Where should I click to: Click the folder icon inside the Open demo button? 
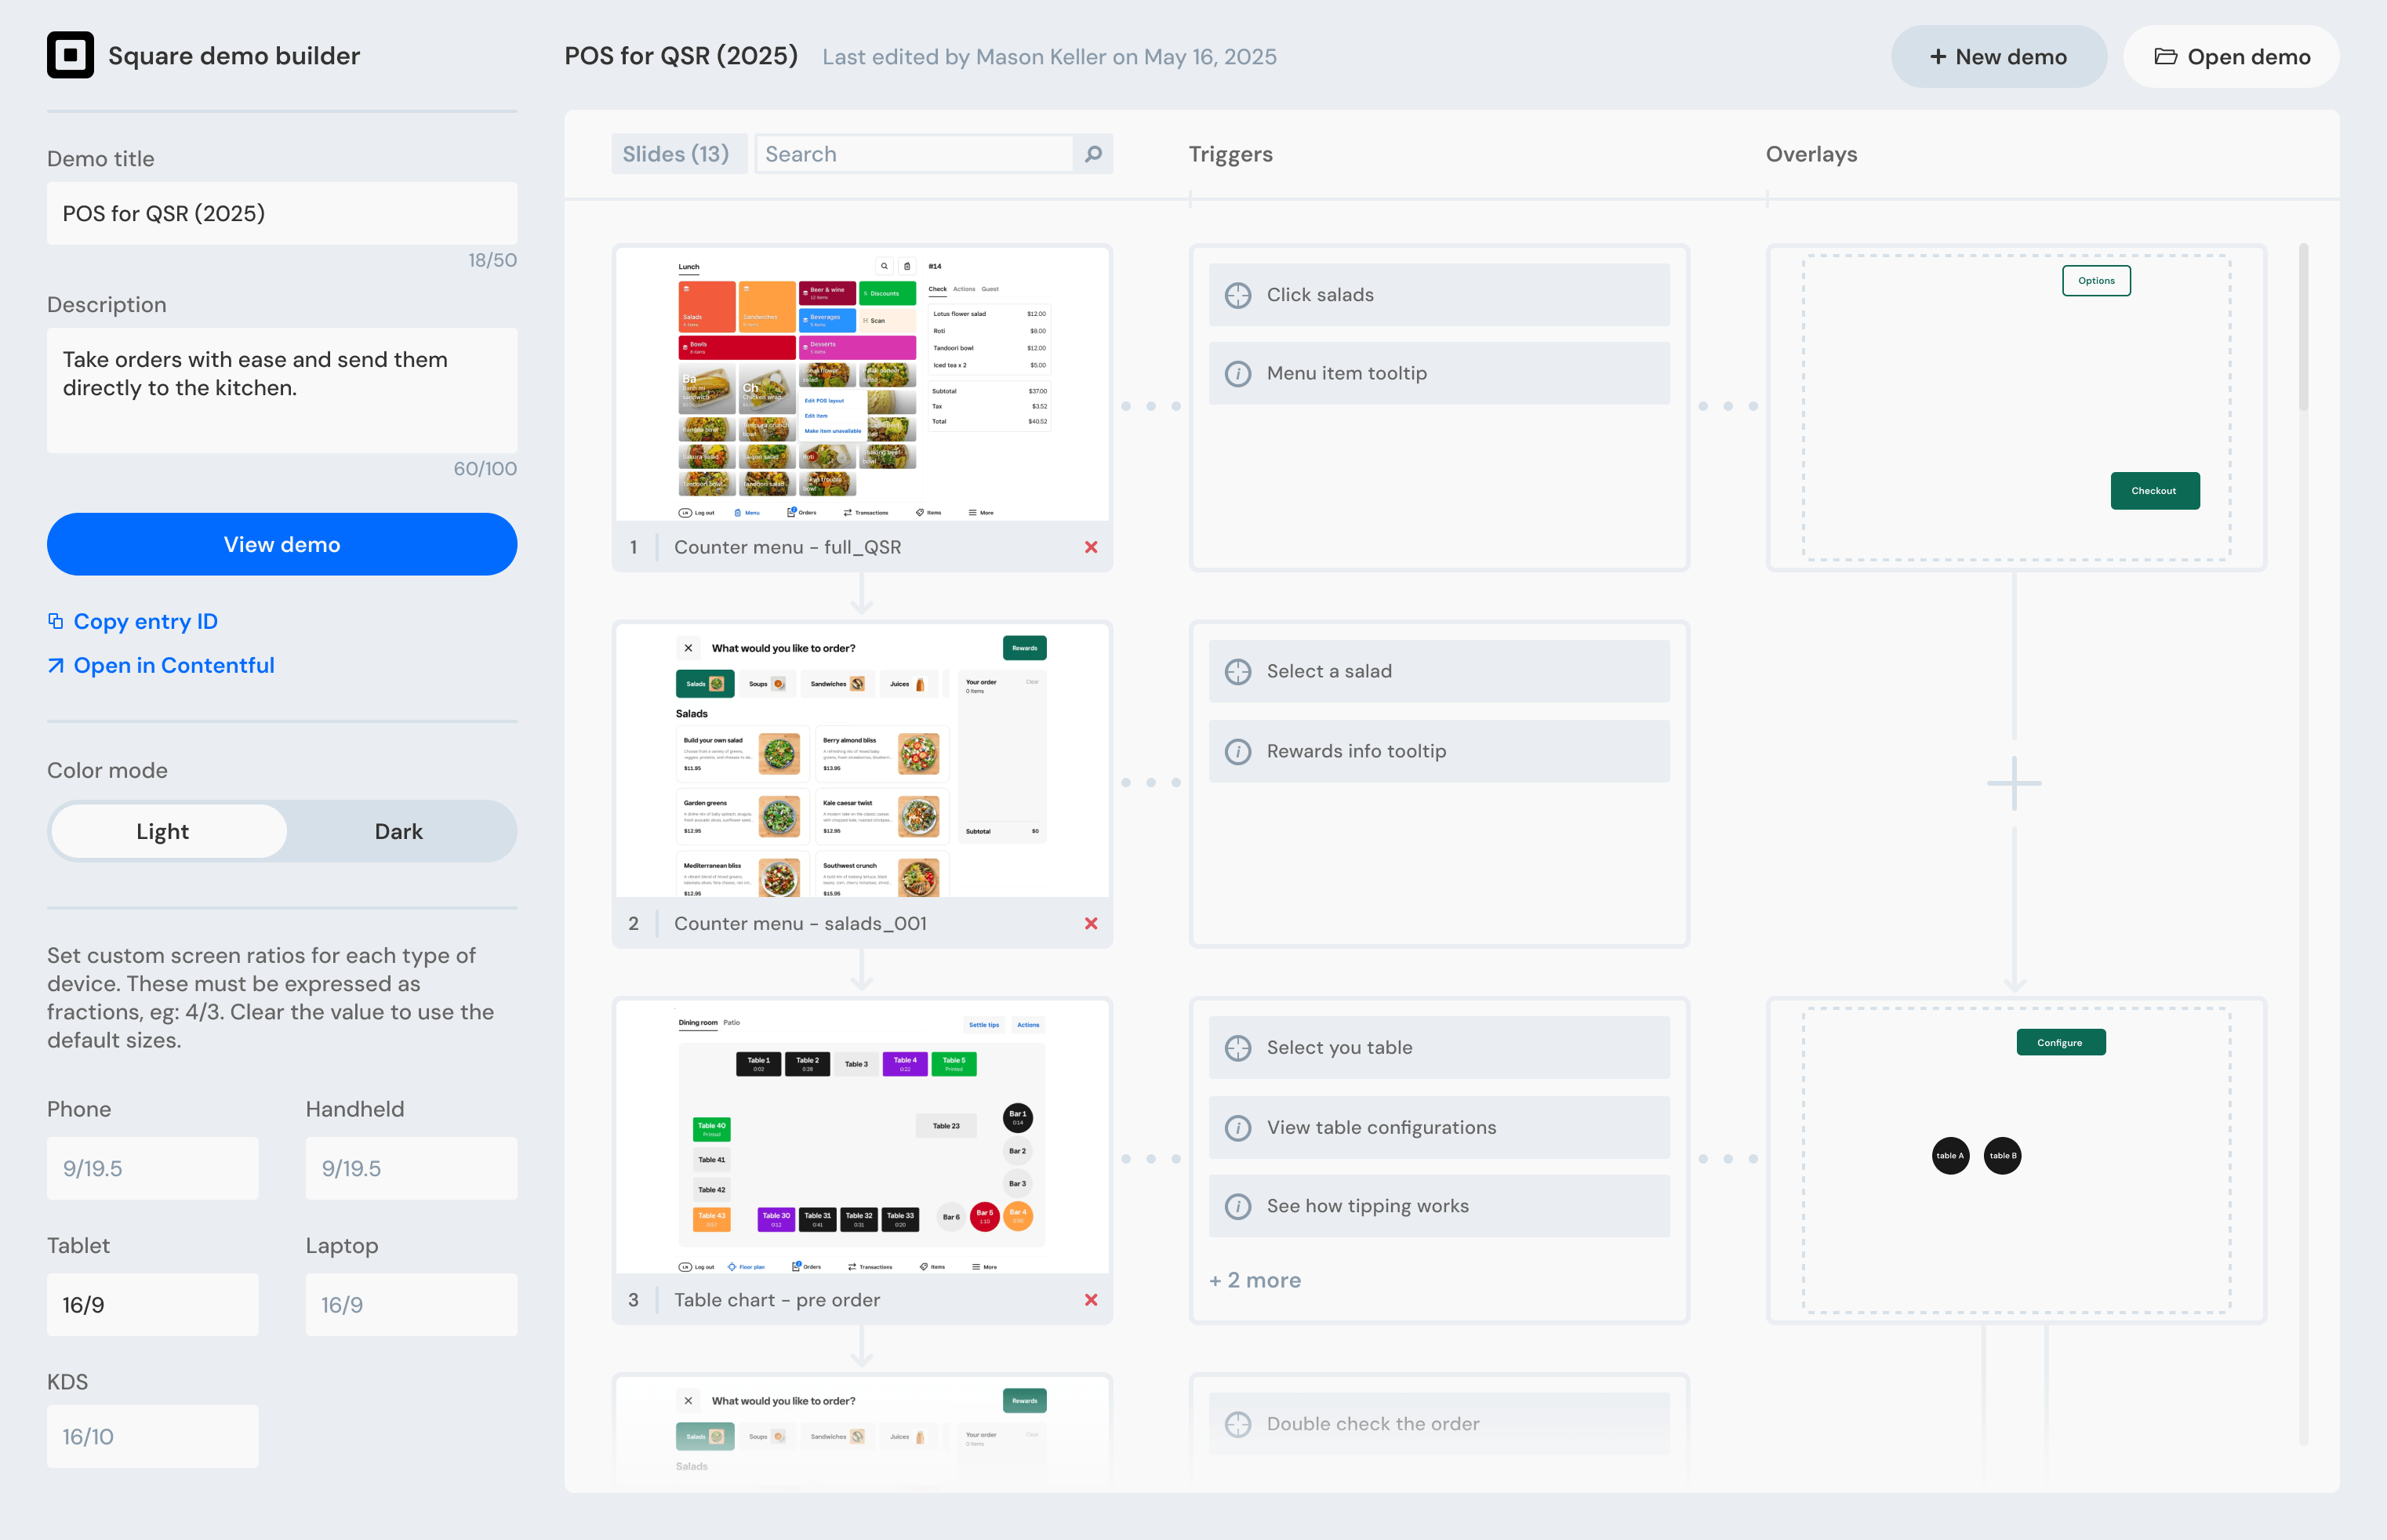pyautogui.click(x=2166, y=56)
